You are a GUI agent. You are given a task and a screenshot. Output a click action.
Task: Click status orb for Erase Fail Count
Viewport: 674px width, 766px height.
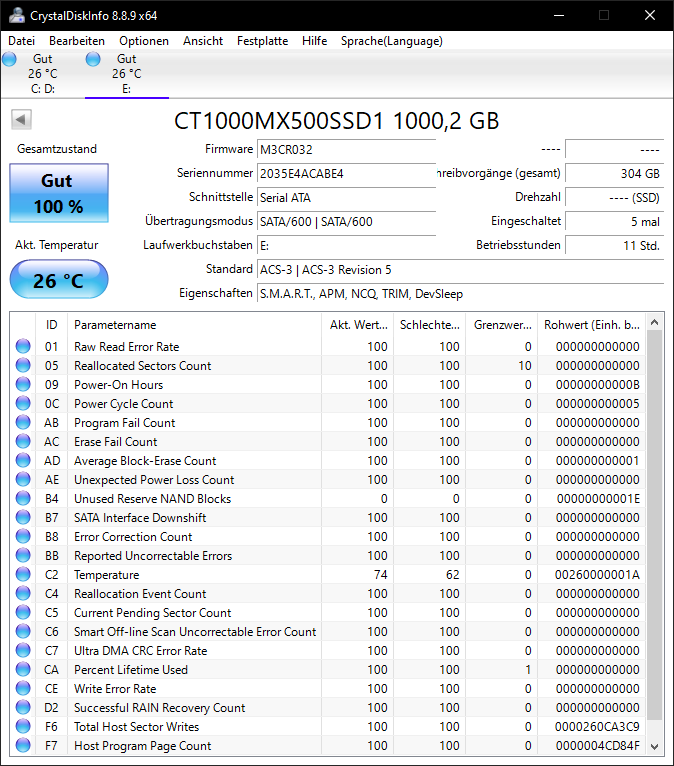point(23,441)
